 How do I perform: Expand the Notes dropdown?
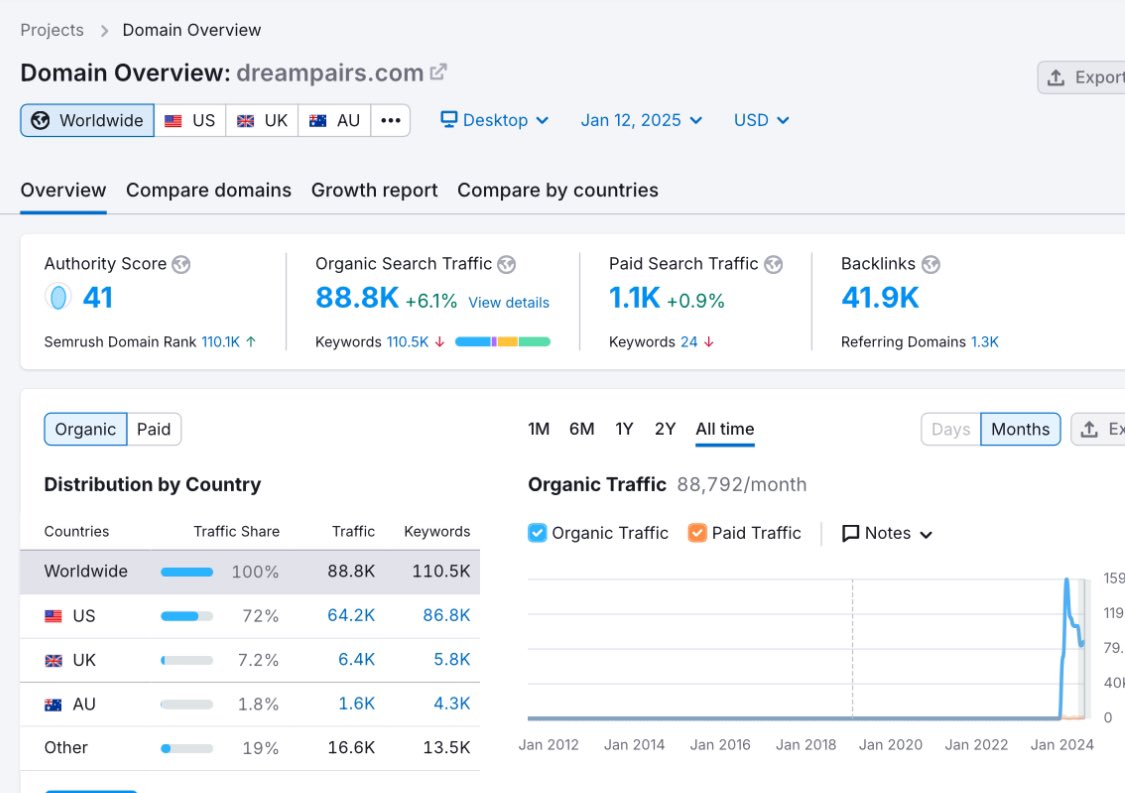point(887,533)
